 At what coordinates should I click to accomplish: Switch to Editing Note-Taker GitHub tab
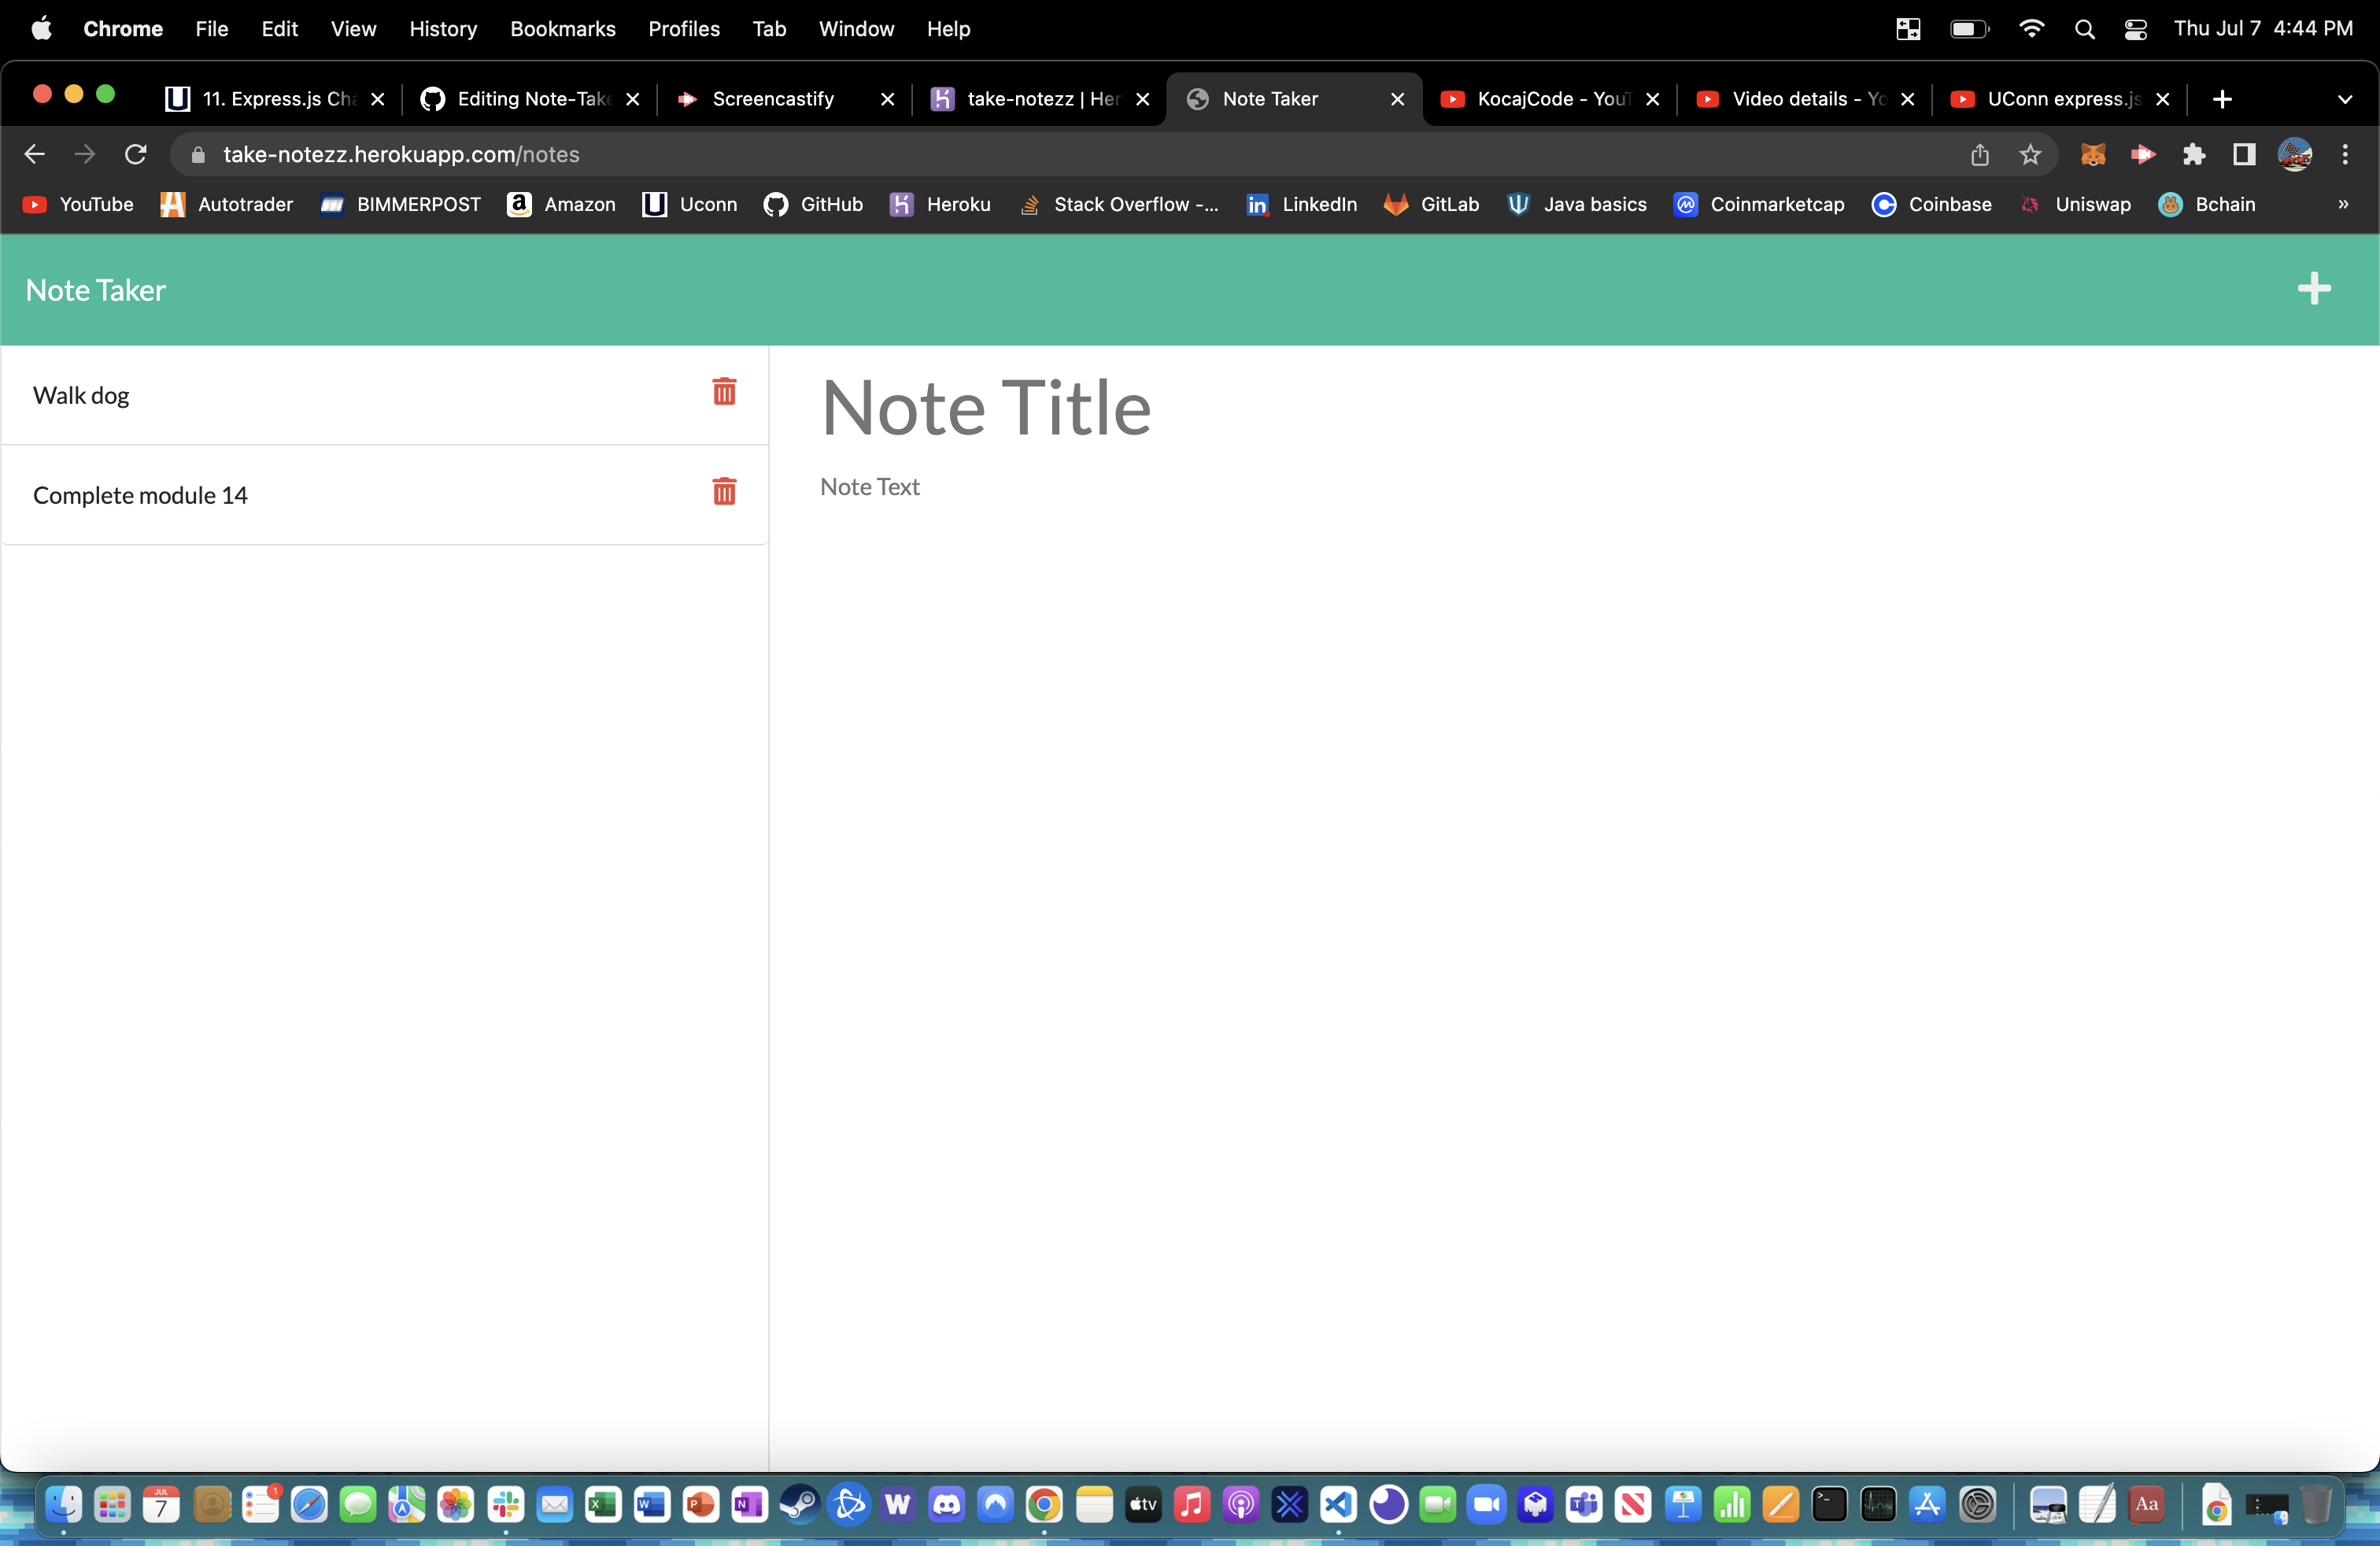point(530,99)
